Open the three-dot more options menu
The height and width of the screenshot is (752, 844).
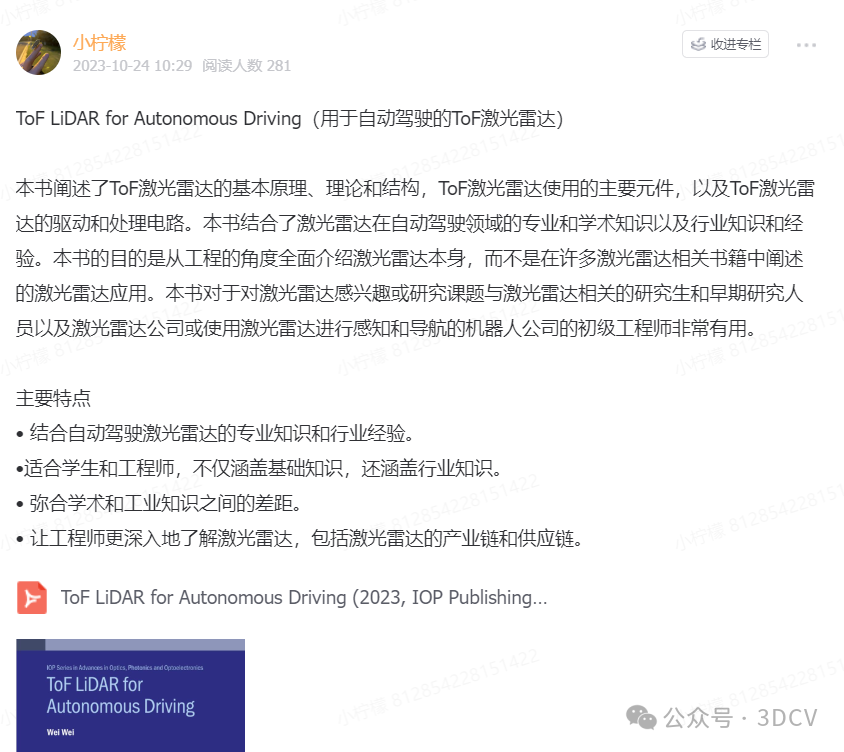[806, 45]
